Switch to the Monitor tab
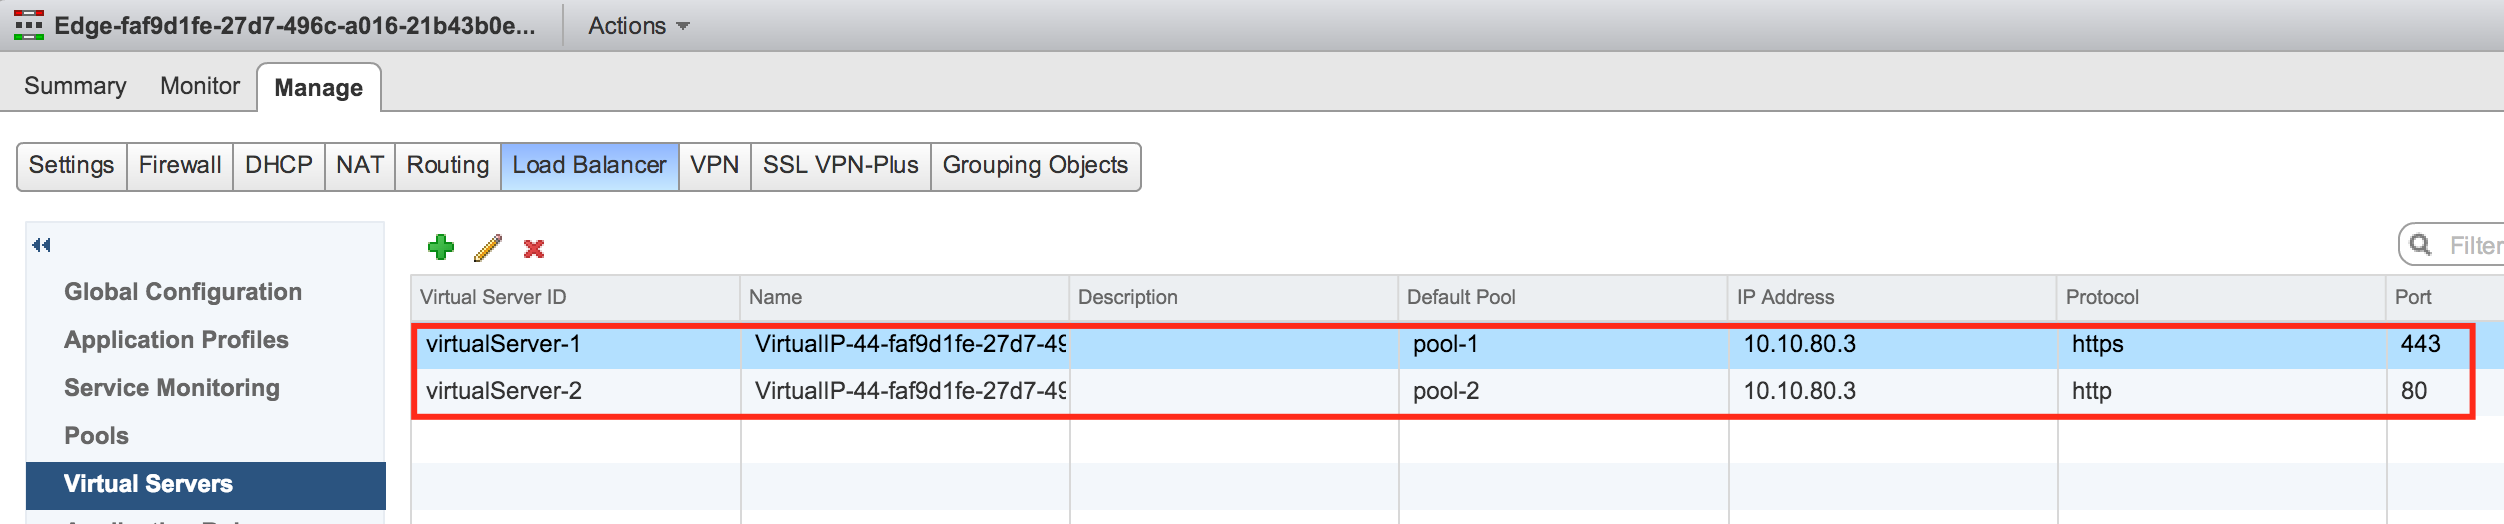The image size is (2504, 524). point(200,86)
